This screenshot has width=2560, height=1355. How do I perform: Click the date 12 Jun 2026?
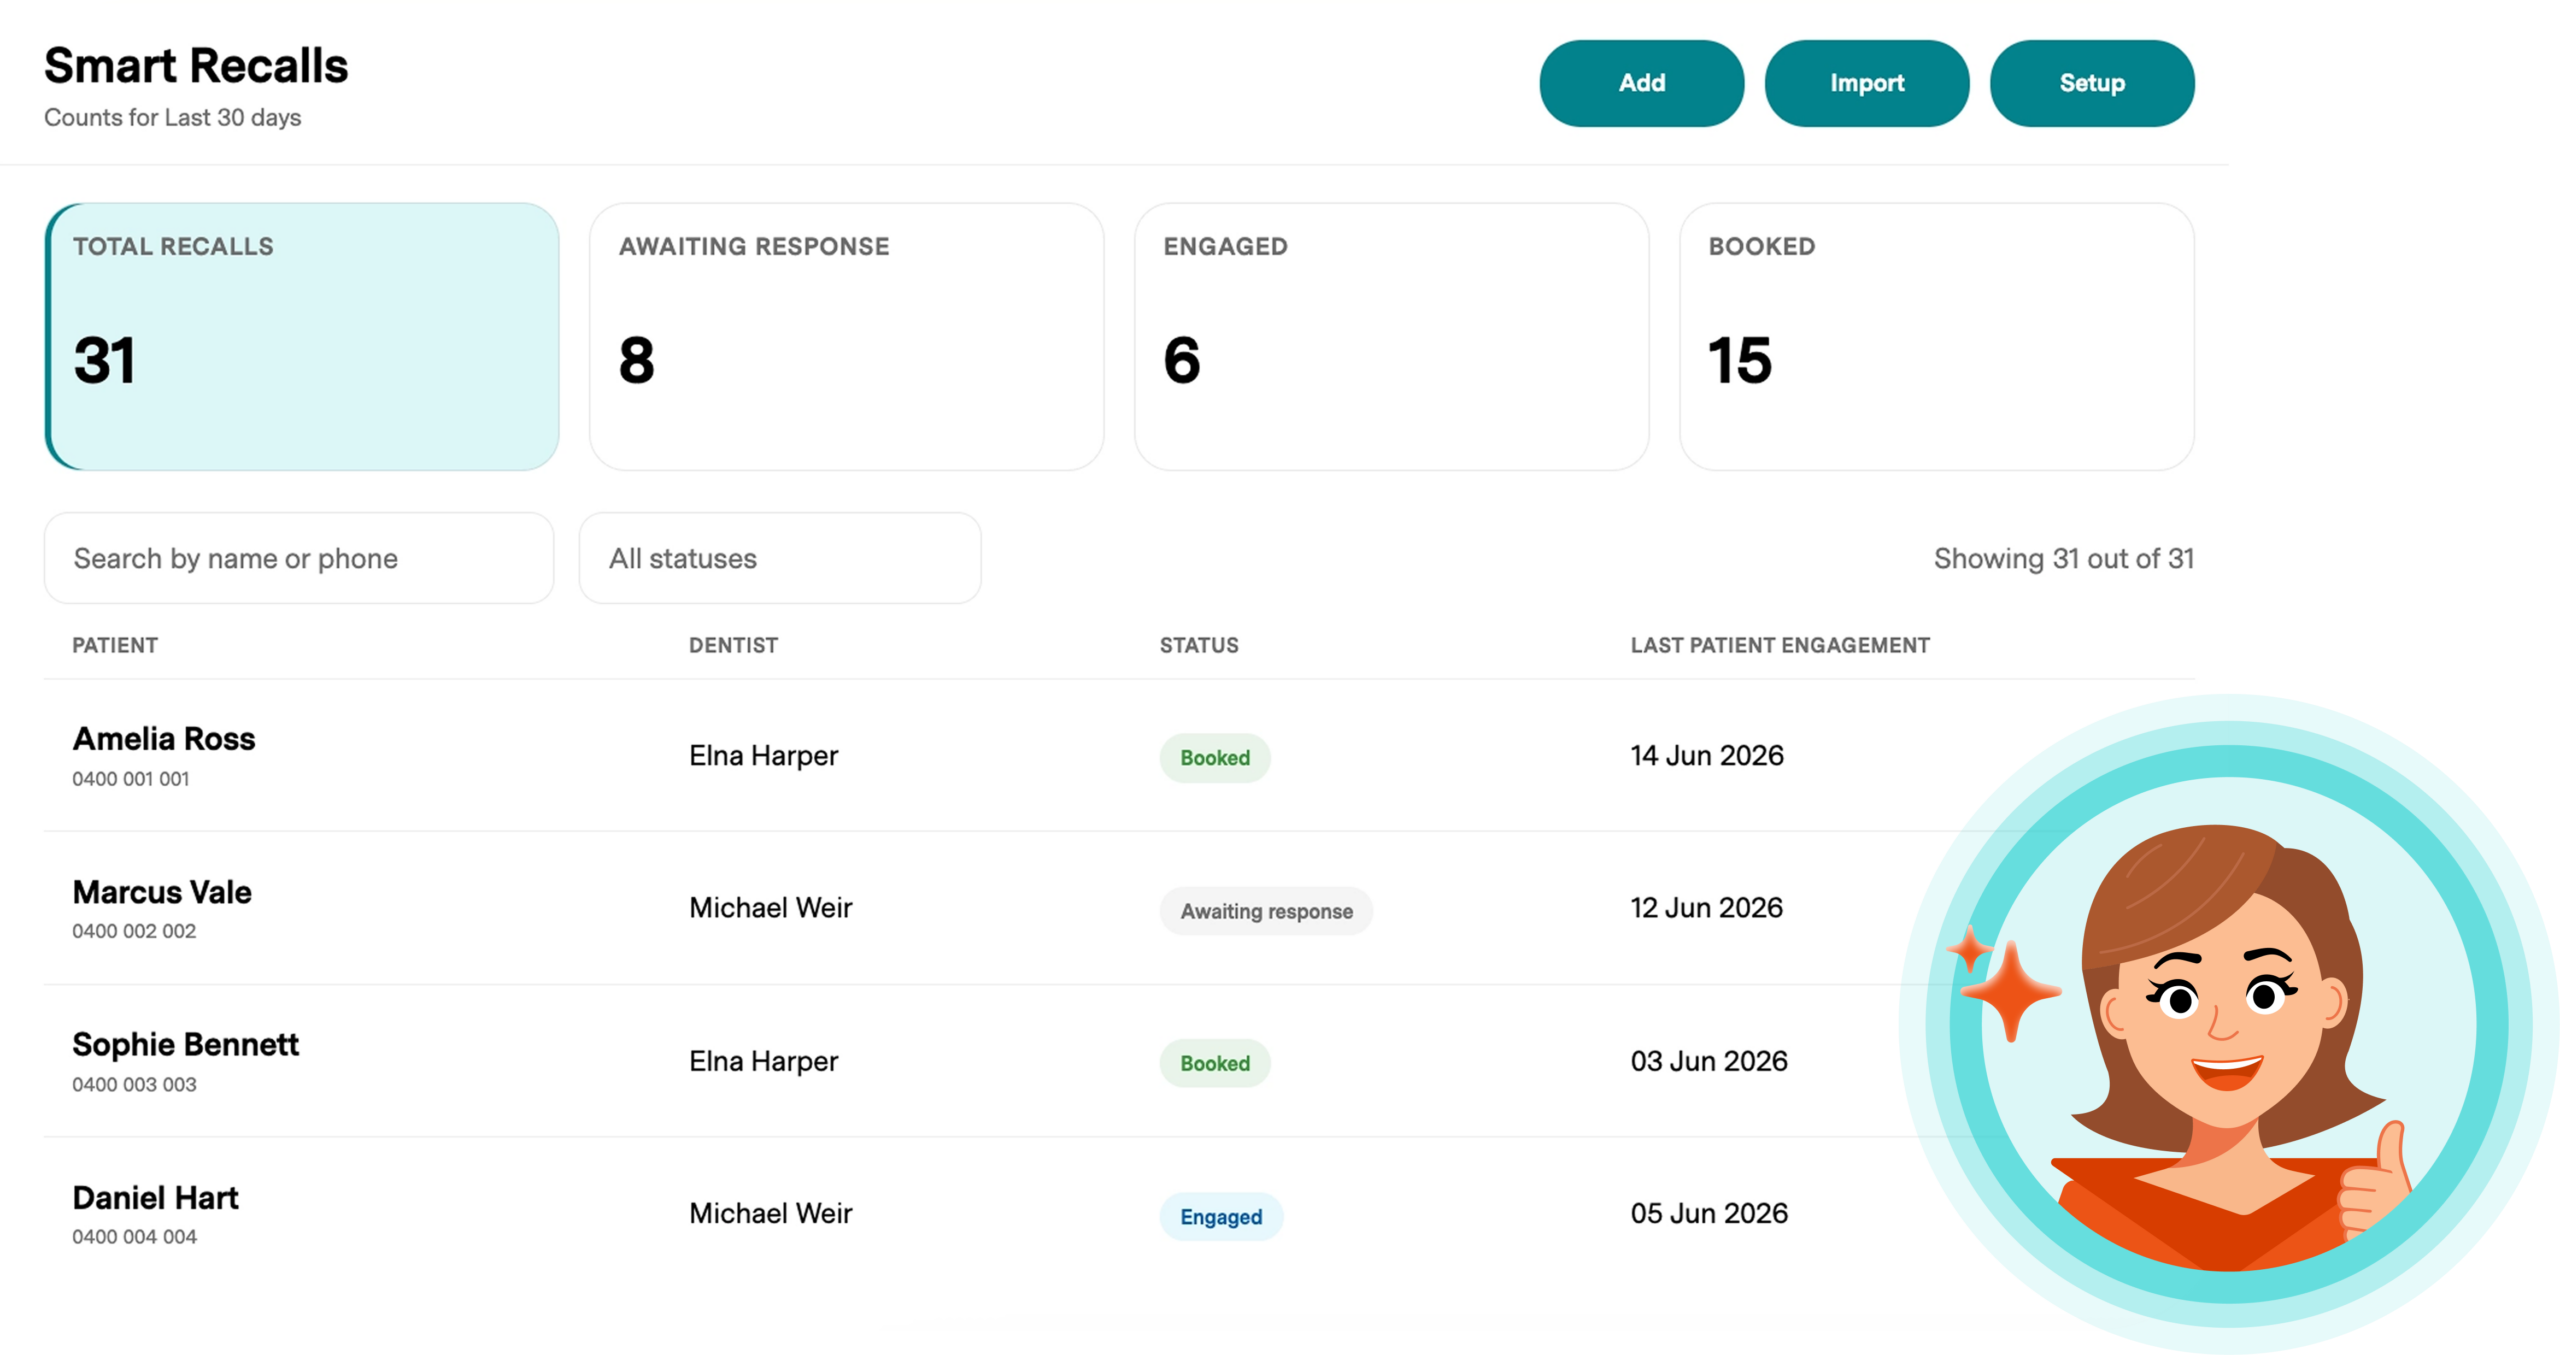[1706, 908]
